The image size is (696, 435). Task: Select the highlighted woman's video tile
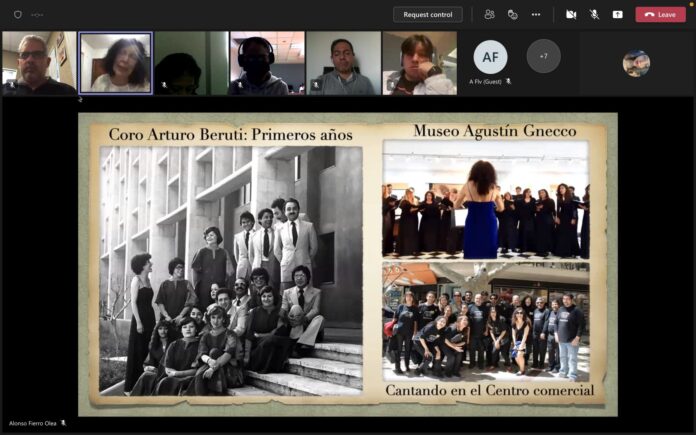point(116,63)
